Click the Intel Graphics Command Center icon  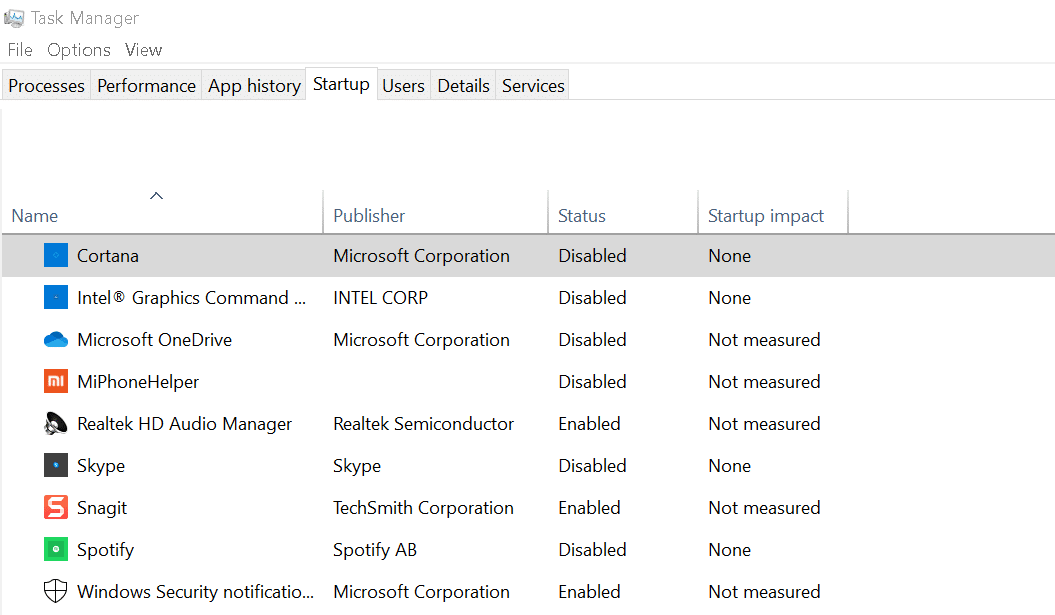[x=56, y=297]
